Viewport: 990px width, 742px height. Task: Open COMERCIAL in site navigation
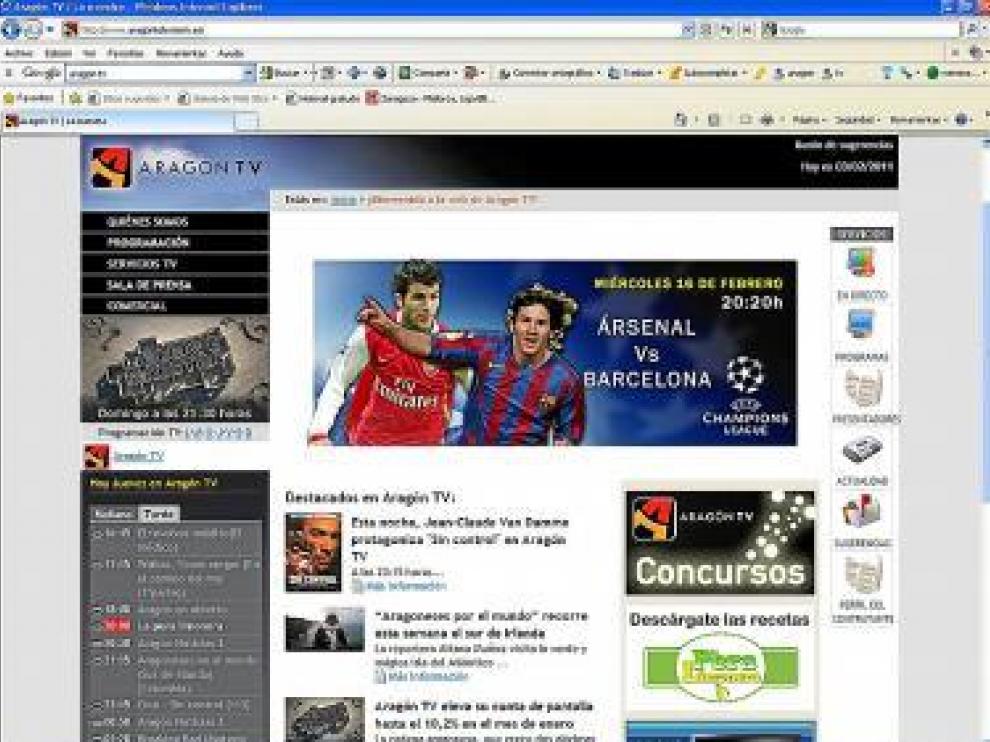click(175, 306)
